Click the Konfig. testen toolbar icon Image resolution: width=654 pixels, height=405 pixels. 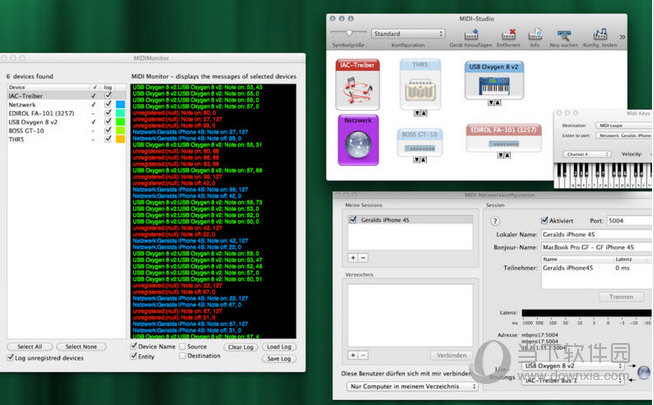600,35
